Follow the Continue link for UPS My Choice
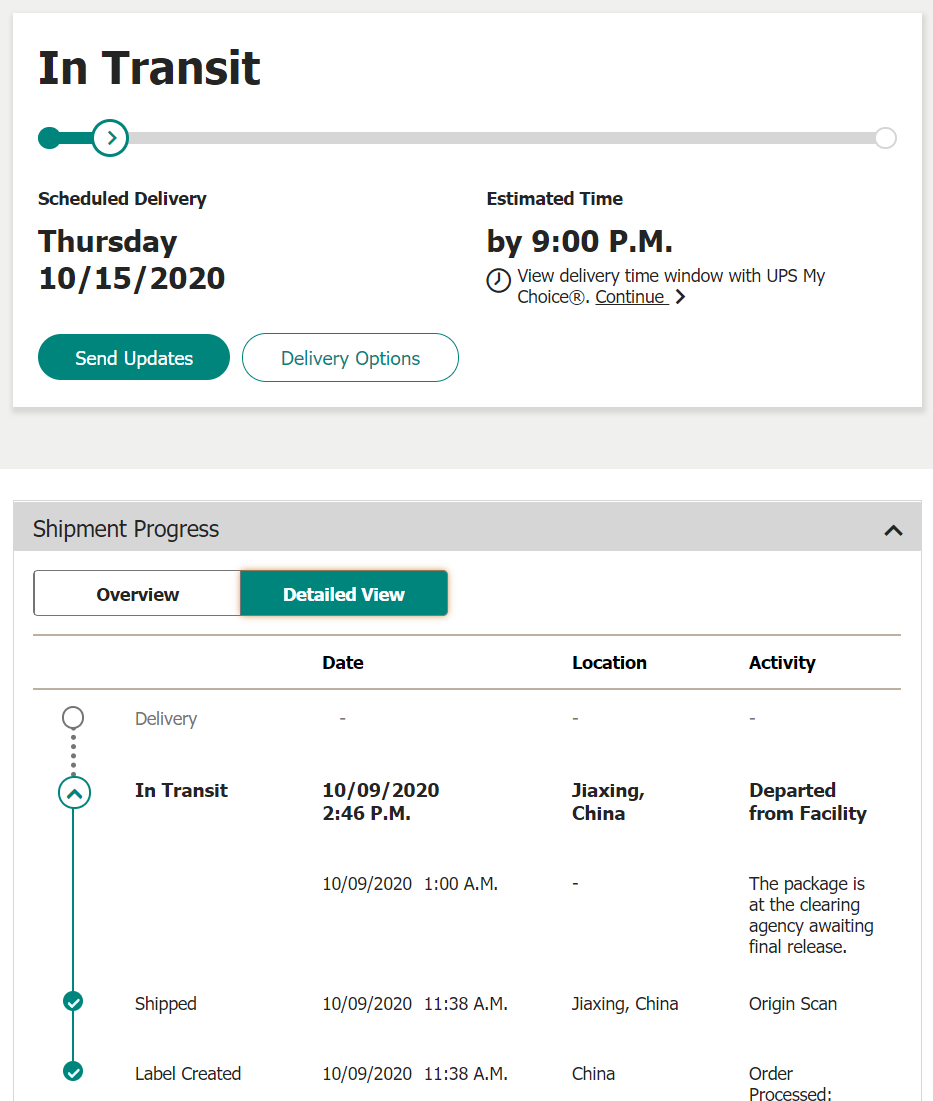The image size is (933, 1101). pyautogui.click(x=630, y=297)
